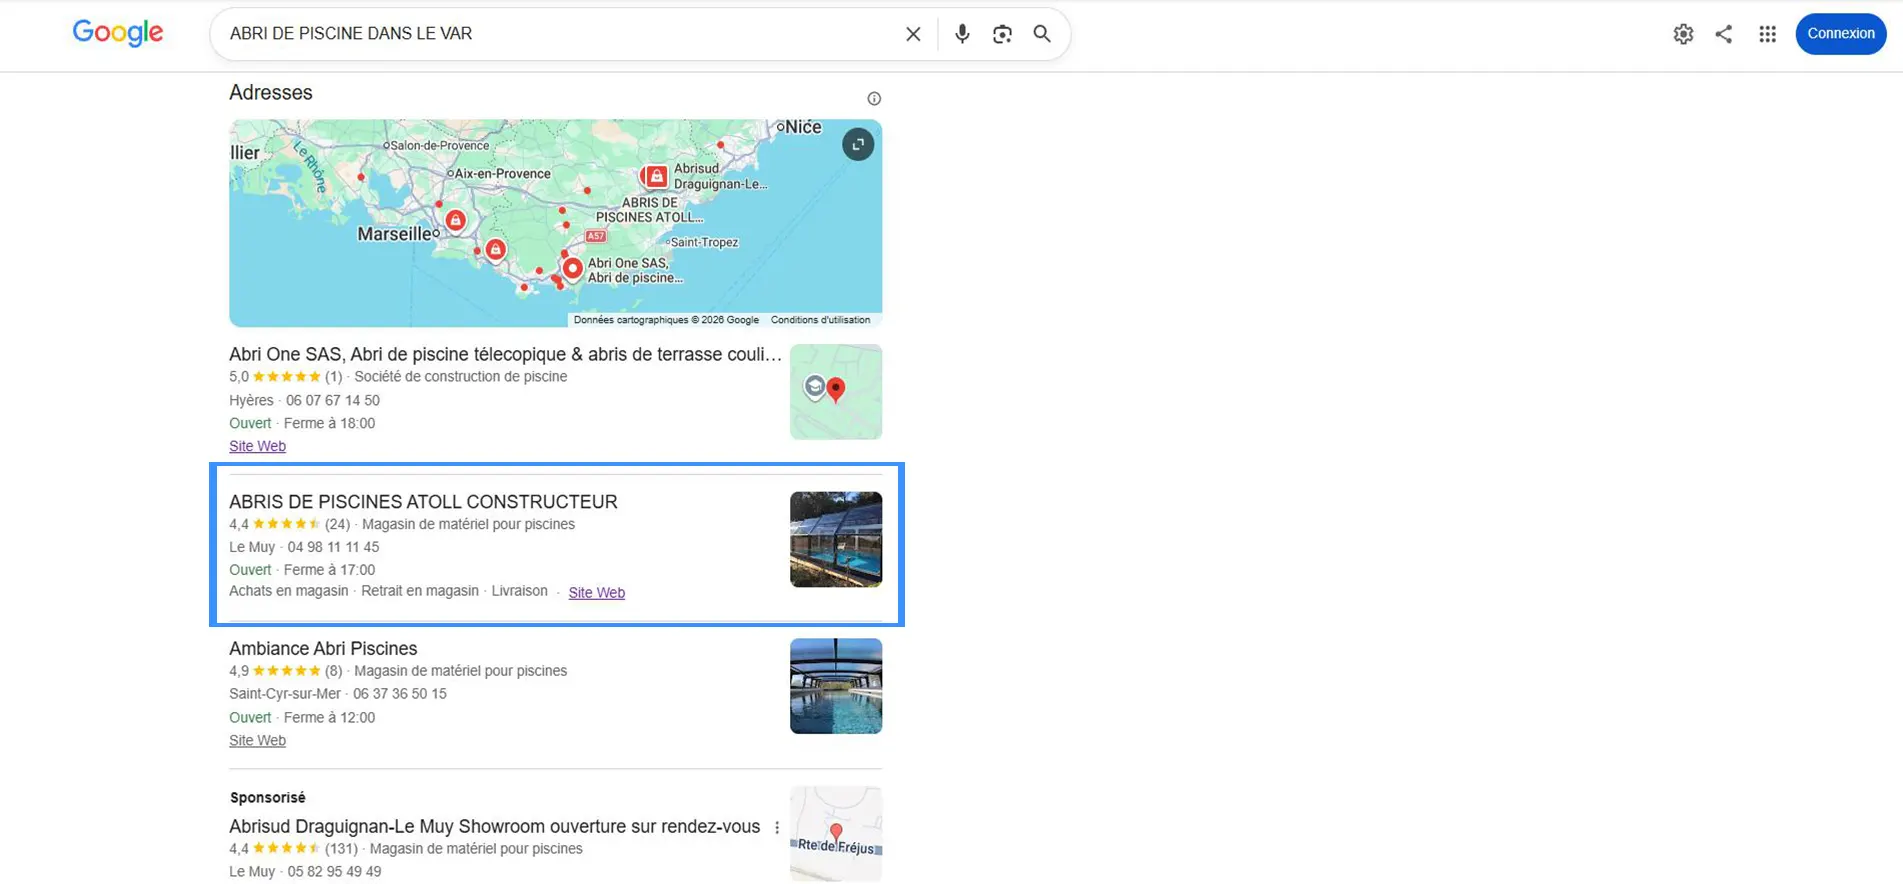Click the Abri One SAS map thumbnail
1903x884 pixels.
point(836,392)
